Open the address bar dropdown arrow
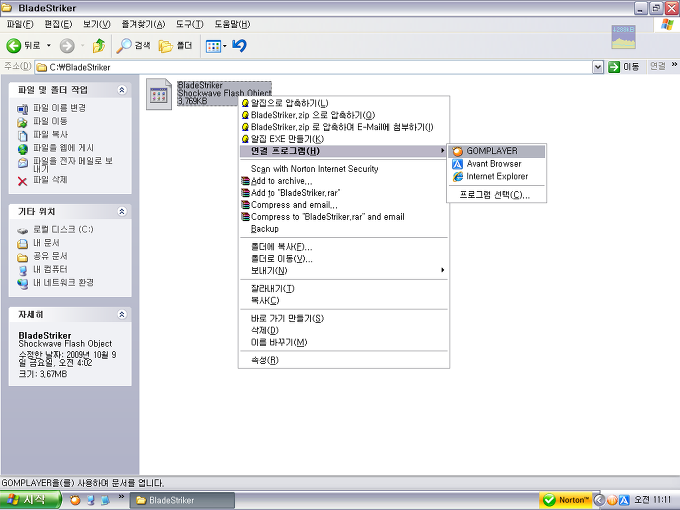Image resolution: width=680 pixels, height=510 pixels. [598, 67]
